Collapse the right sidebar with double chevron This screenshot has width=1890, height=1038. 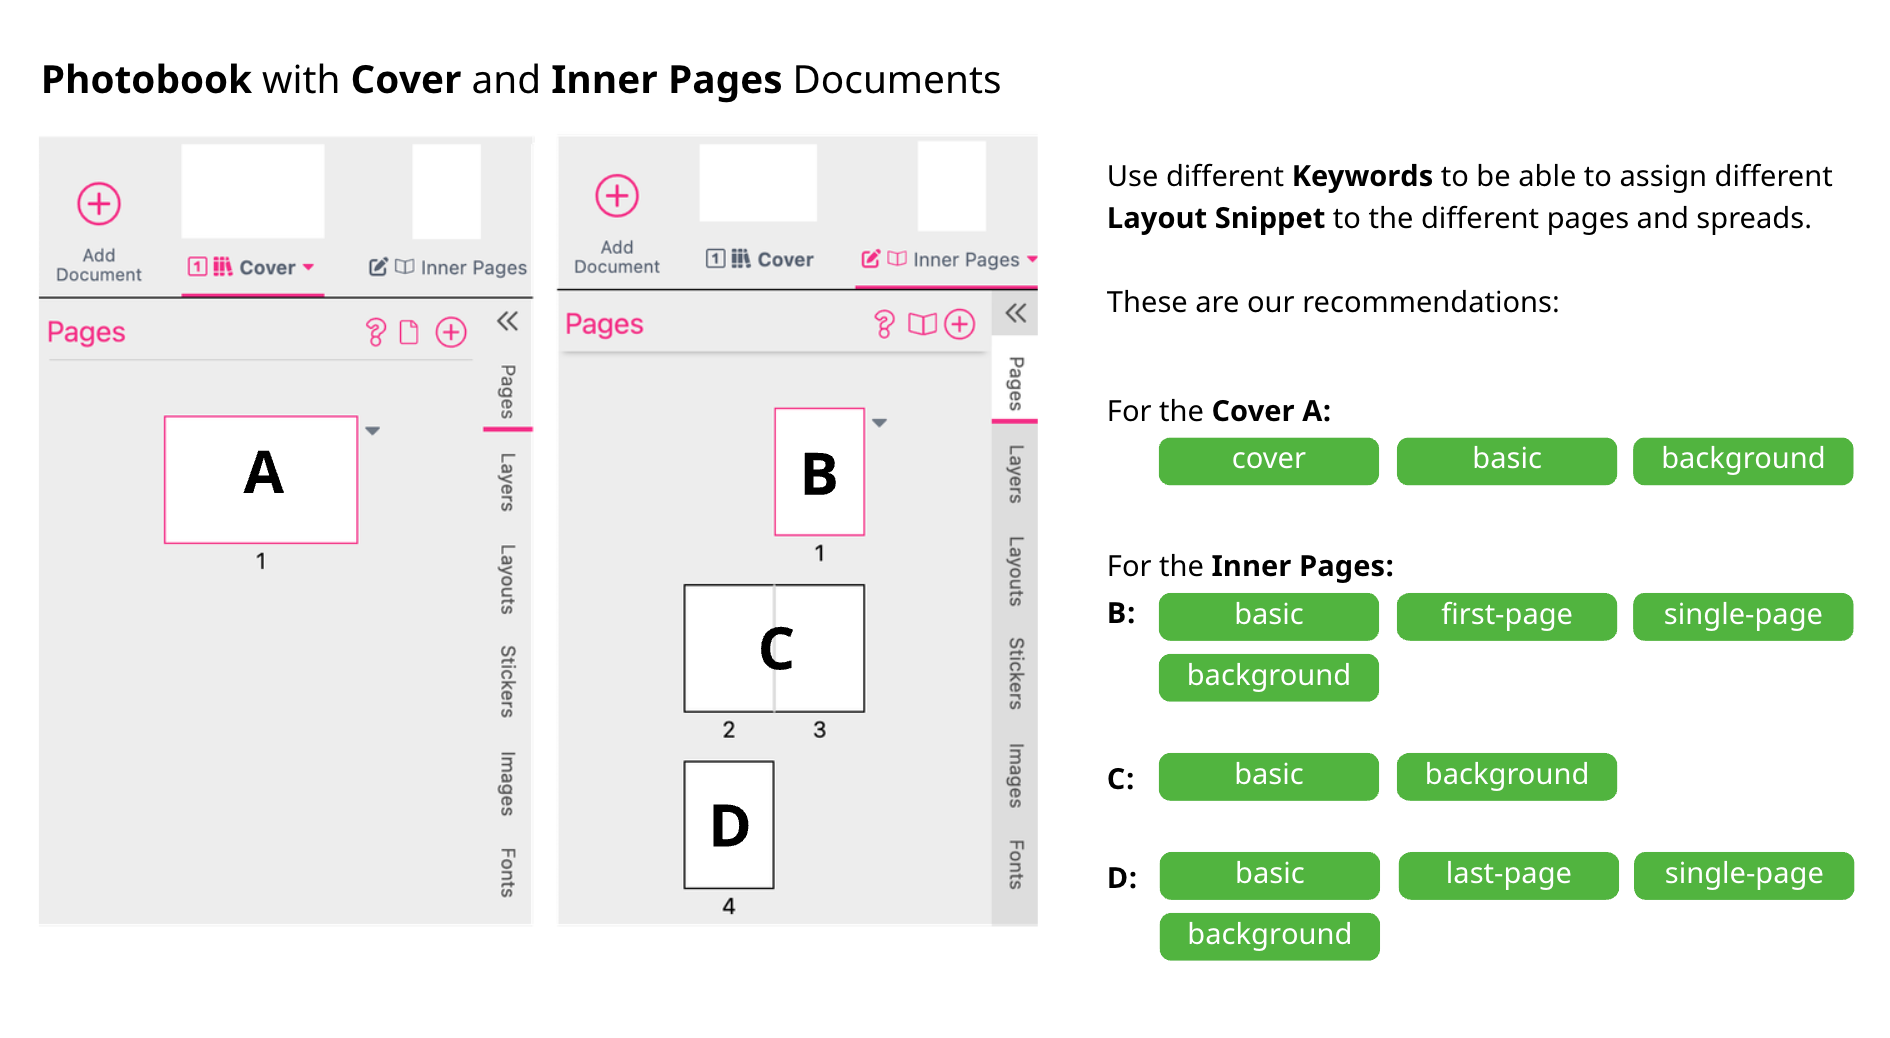click(x=1016, y=313)
